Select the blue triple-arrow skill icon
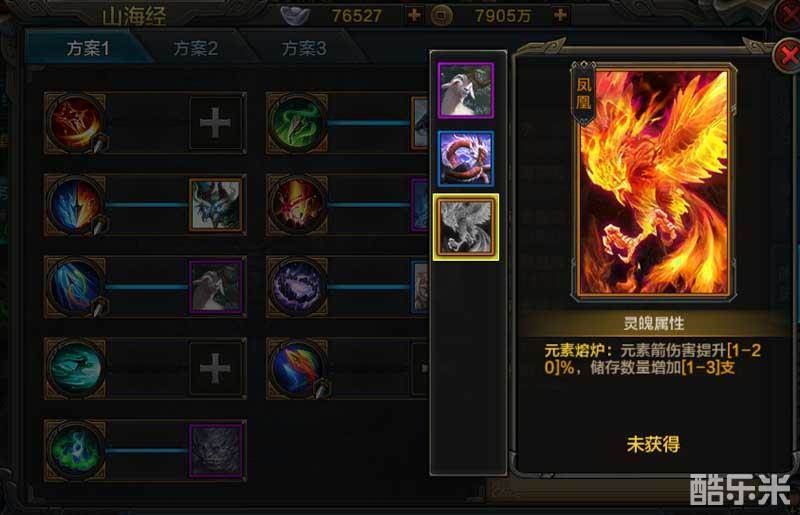The image size is (800, 515). (x=75, y=287)
